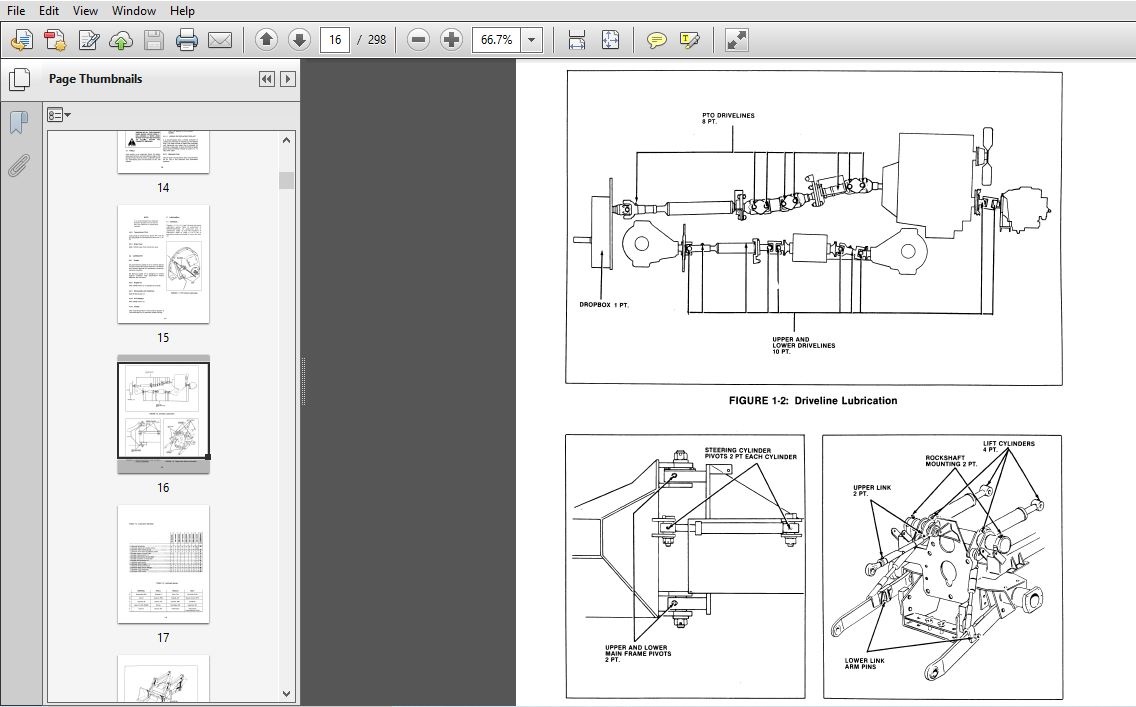The width and height of the screenshot is (1136, 707).
Task: Open the Bookmarks panel in sidebar
Action: pyautogui.click(x=19, y=122)
